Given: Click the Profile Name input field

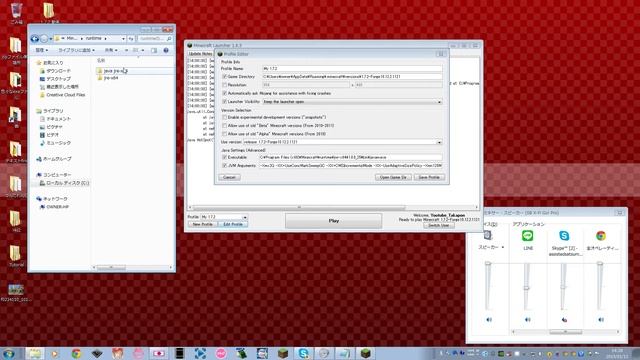Looking at the screenshot, I should [352, 69].
